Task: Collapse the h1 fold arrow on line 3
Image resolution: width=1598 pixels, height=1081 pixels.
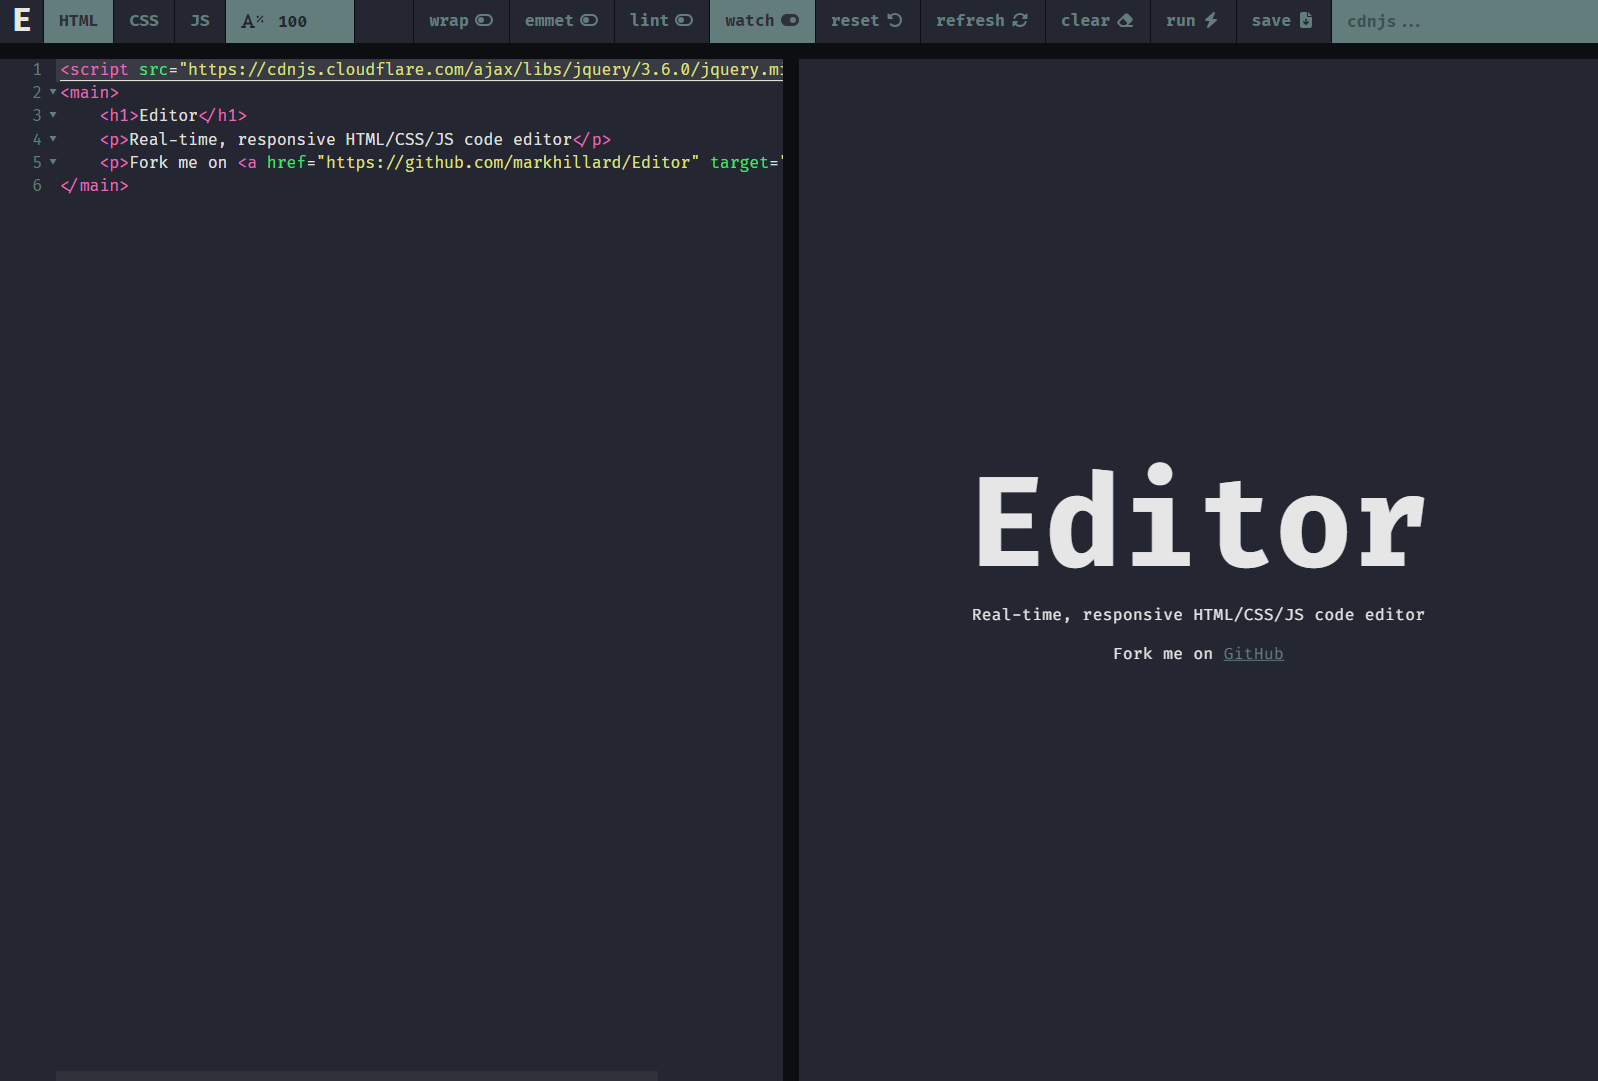Action: [x=53, y=115]
